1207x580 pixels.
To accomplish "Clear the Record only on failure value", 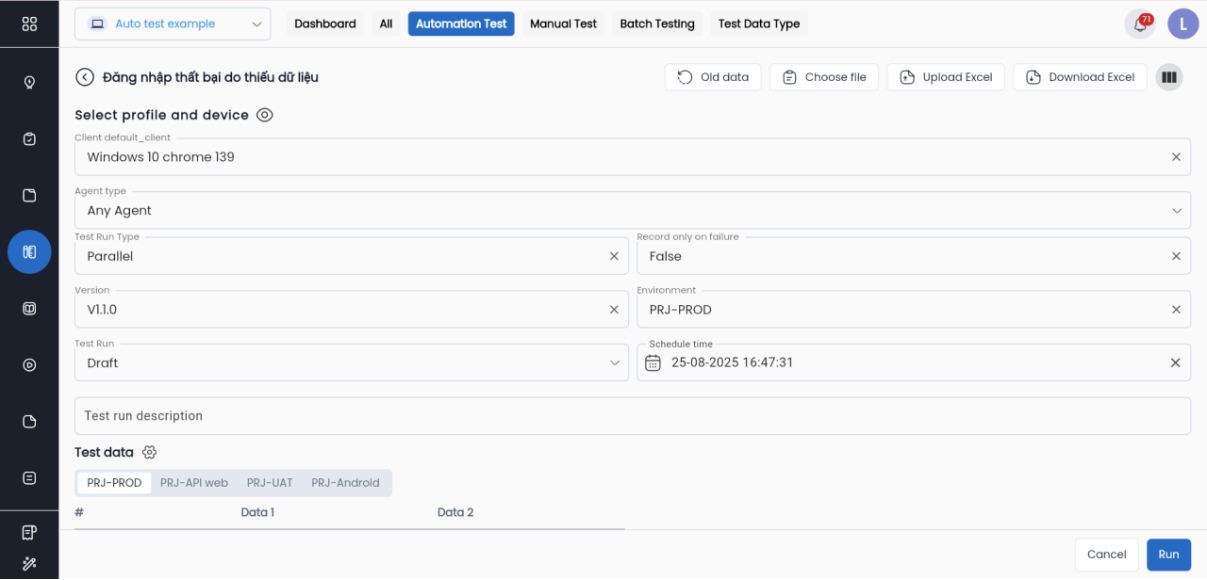I will 1176,256.
